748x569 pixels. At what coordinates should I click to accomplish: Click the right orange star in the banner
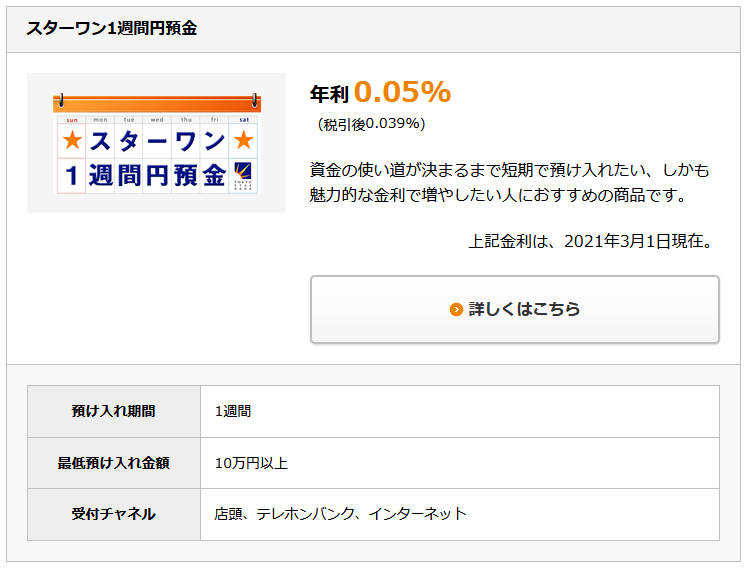(243, 141)
